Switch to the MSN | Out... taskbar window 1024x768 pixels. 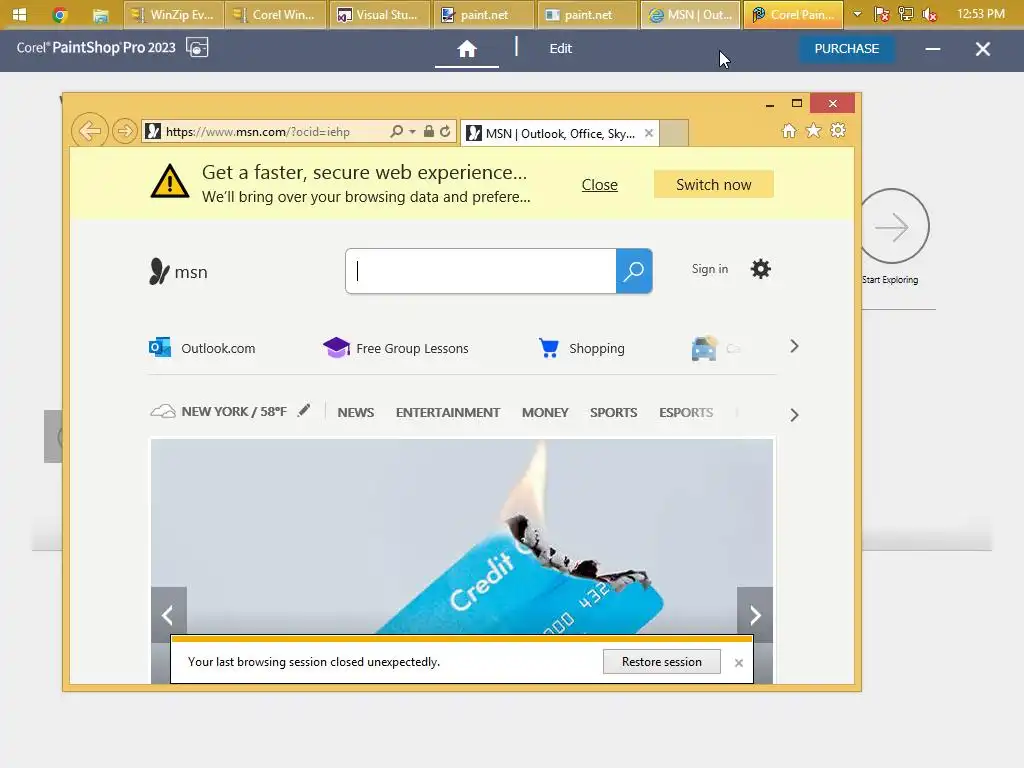[x=690, y=14]
